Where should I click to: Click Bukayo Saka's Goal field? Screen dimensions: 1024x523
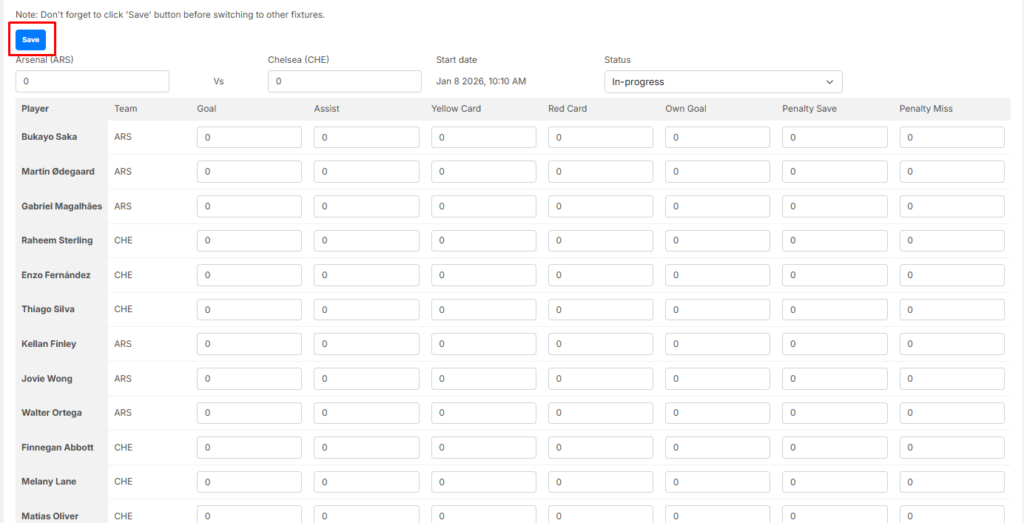249,137
